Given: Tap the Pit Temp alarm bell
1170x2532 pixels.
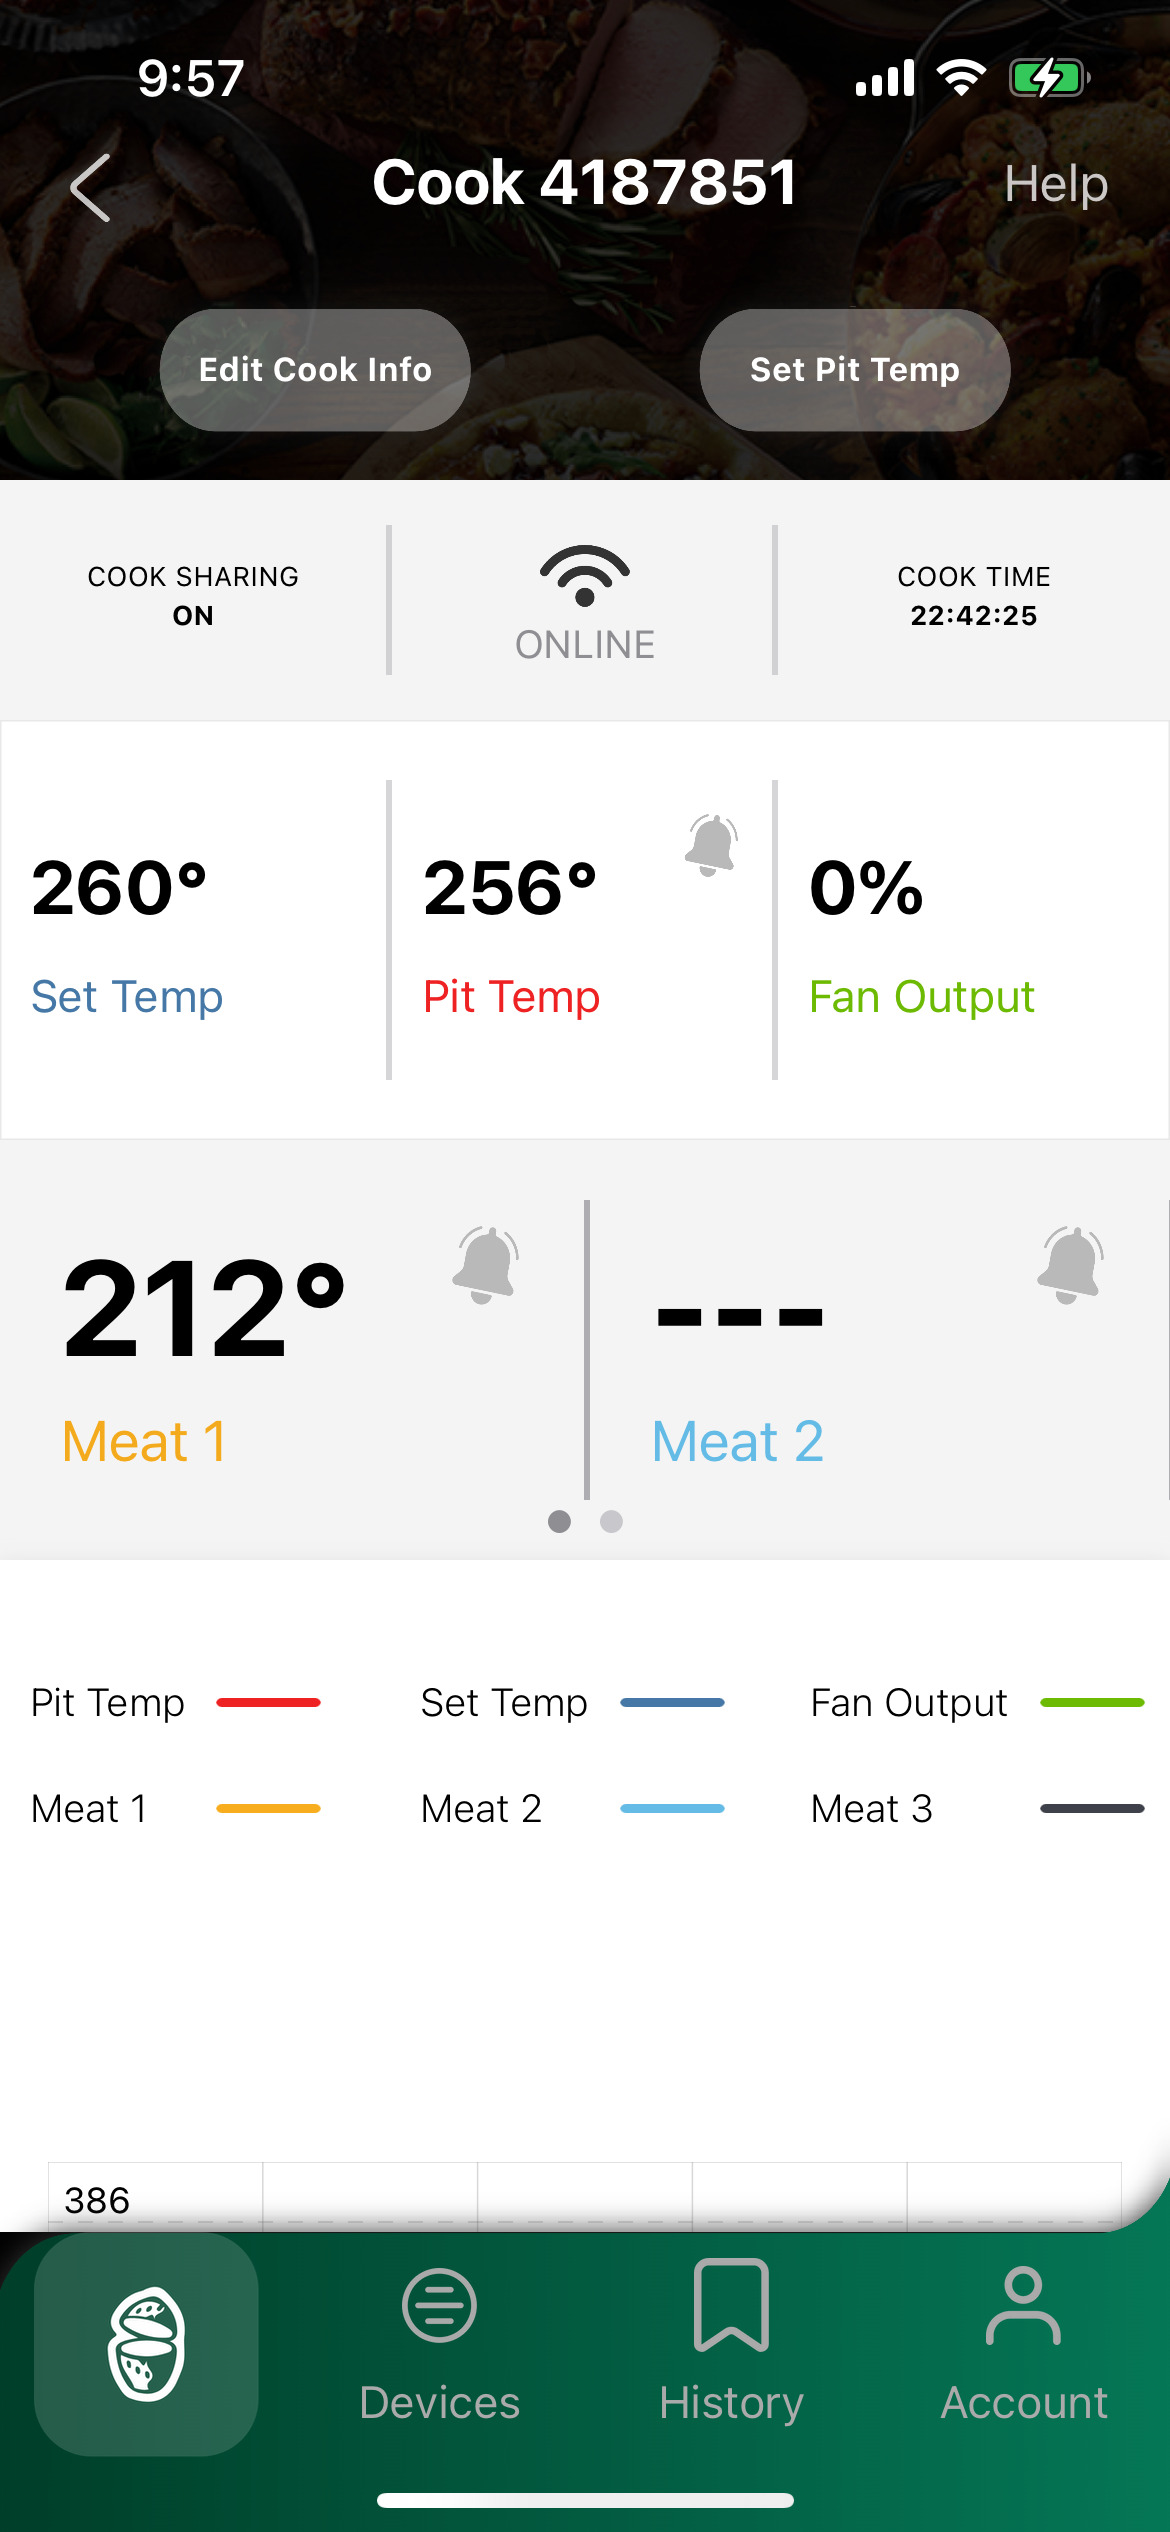Looking at the screenshot, I should click(x=711, y=845).
